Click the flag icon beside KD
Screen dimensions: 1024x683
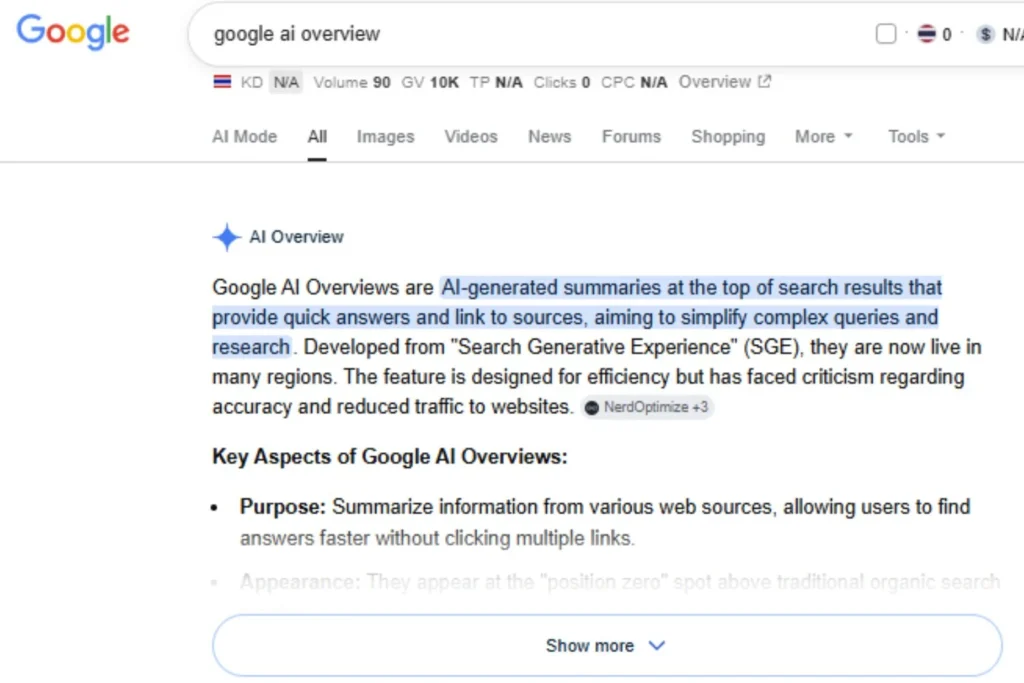222,82
